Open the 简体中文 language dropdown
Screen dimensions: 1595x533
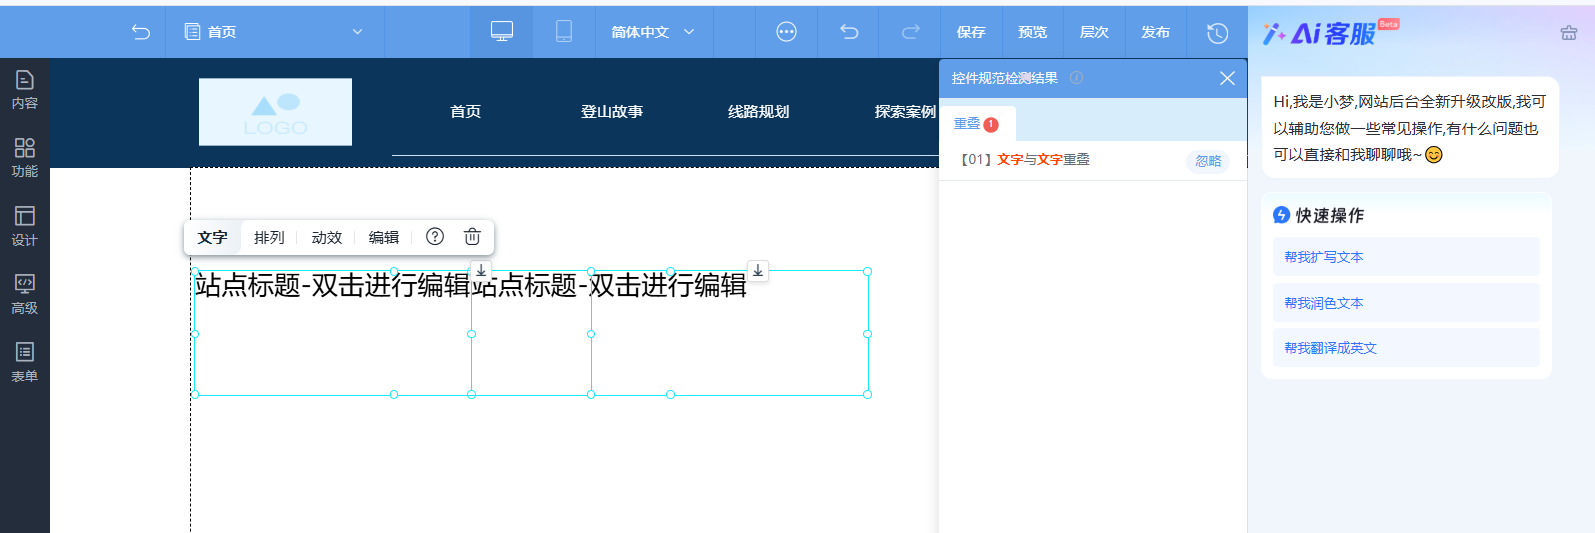(653, 32)
